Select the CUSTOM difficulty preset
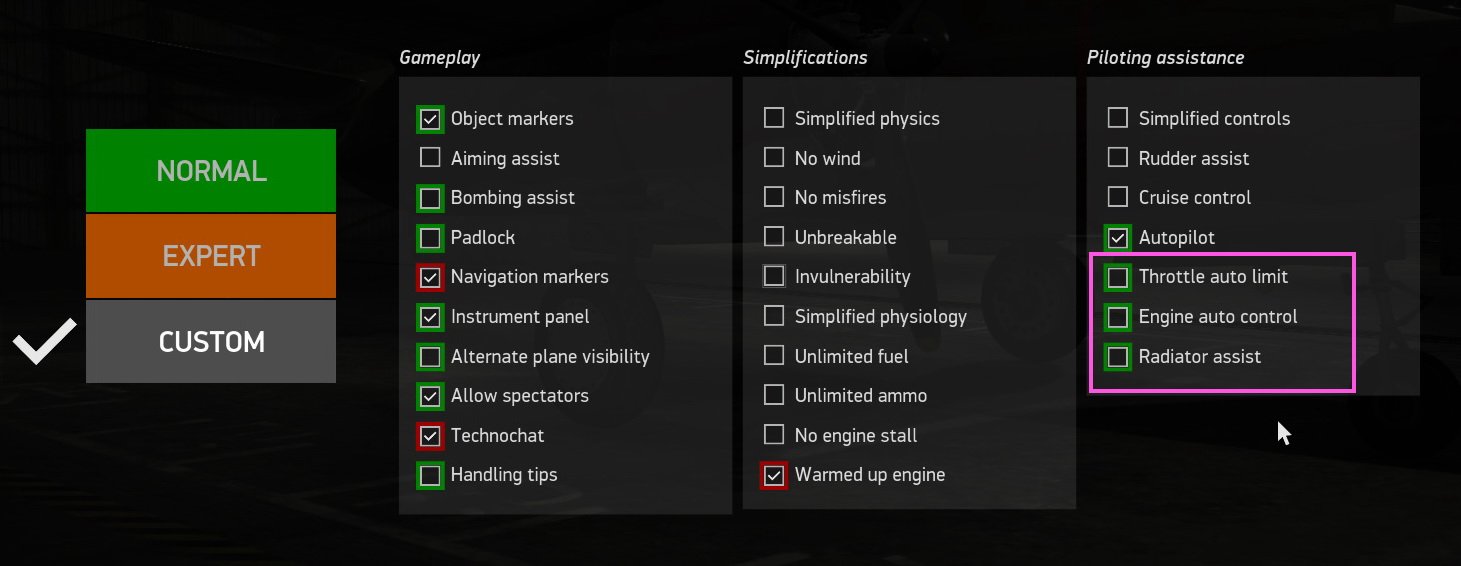The image size is (1461, 566). click(x=211, y=342)
